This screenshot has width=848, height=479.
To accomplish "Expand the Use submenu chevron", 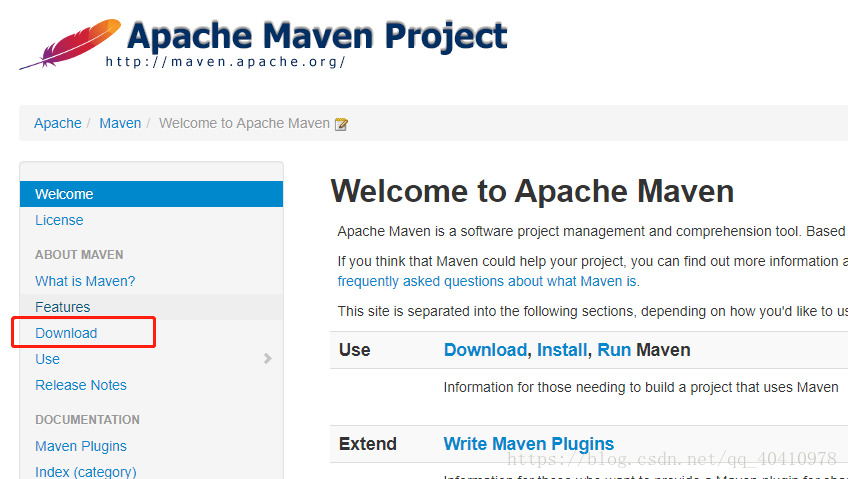I will (267, 358).
